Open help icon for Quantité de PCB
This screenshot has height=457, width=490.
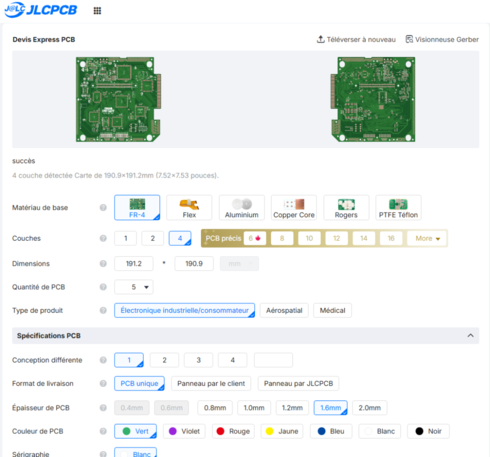click(103, 287)
